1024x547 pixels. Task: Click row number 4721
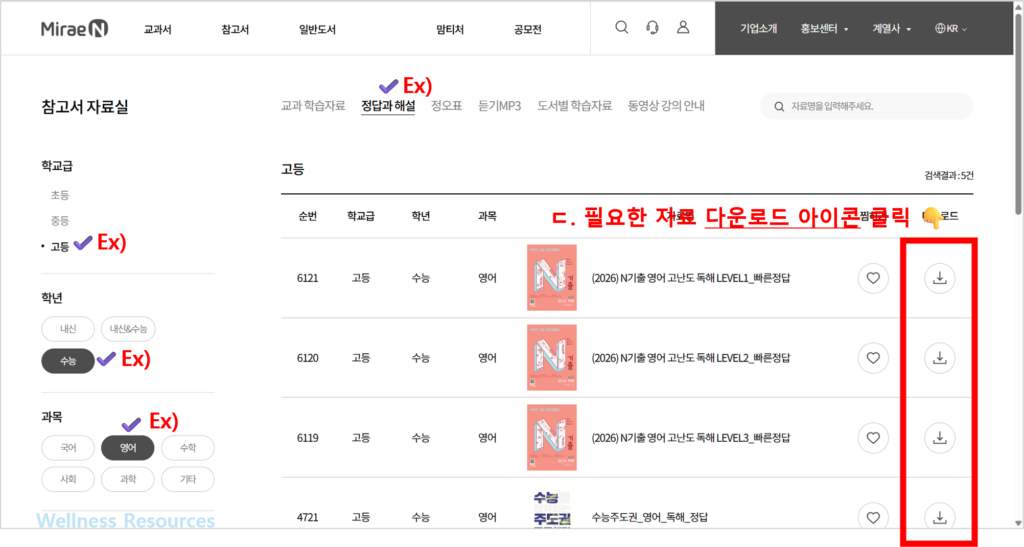click(x=308, y=517)
